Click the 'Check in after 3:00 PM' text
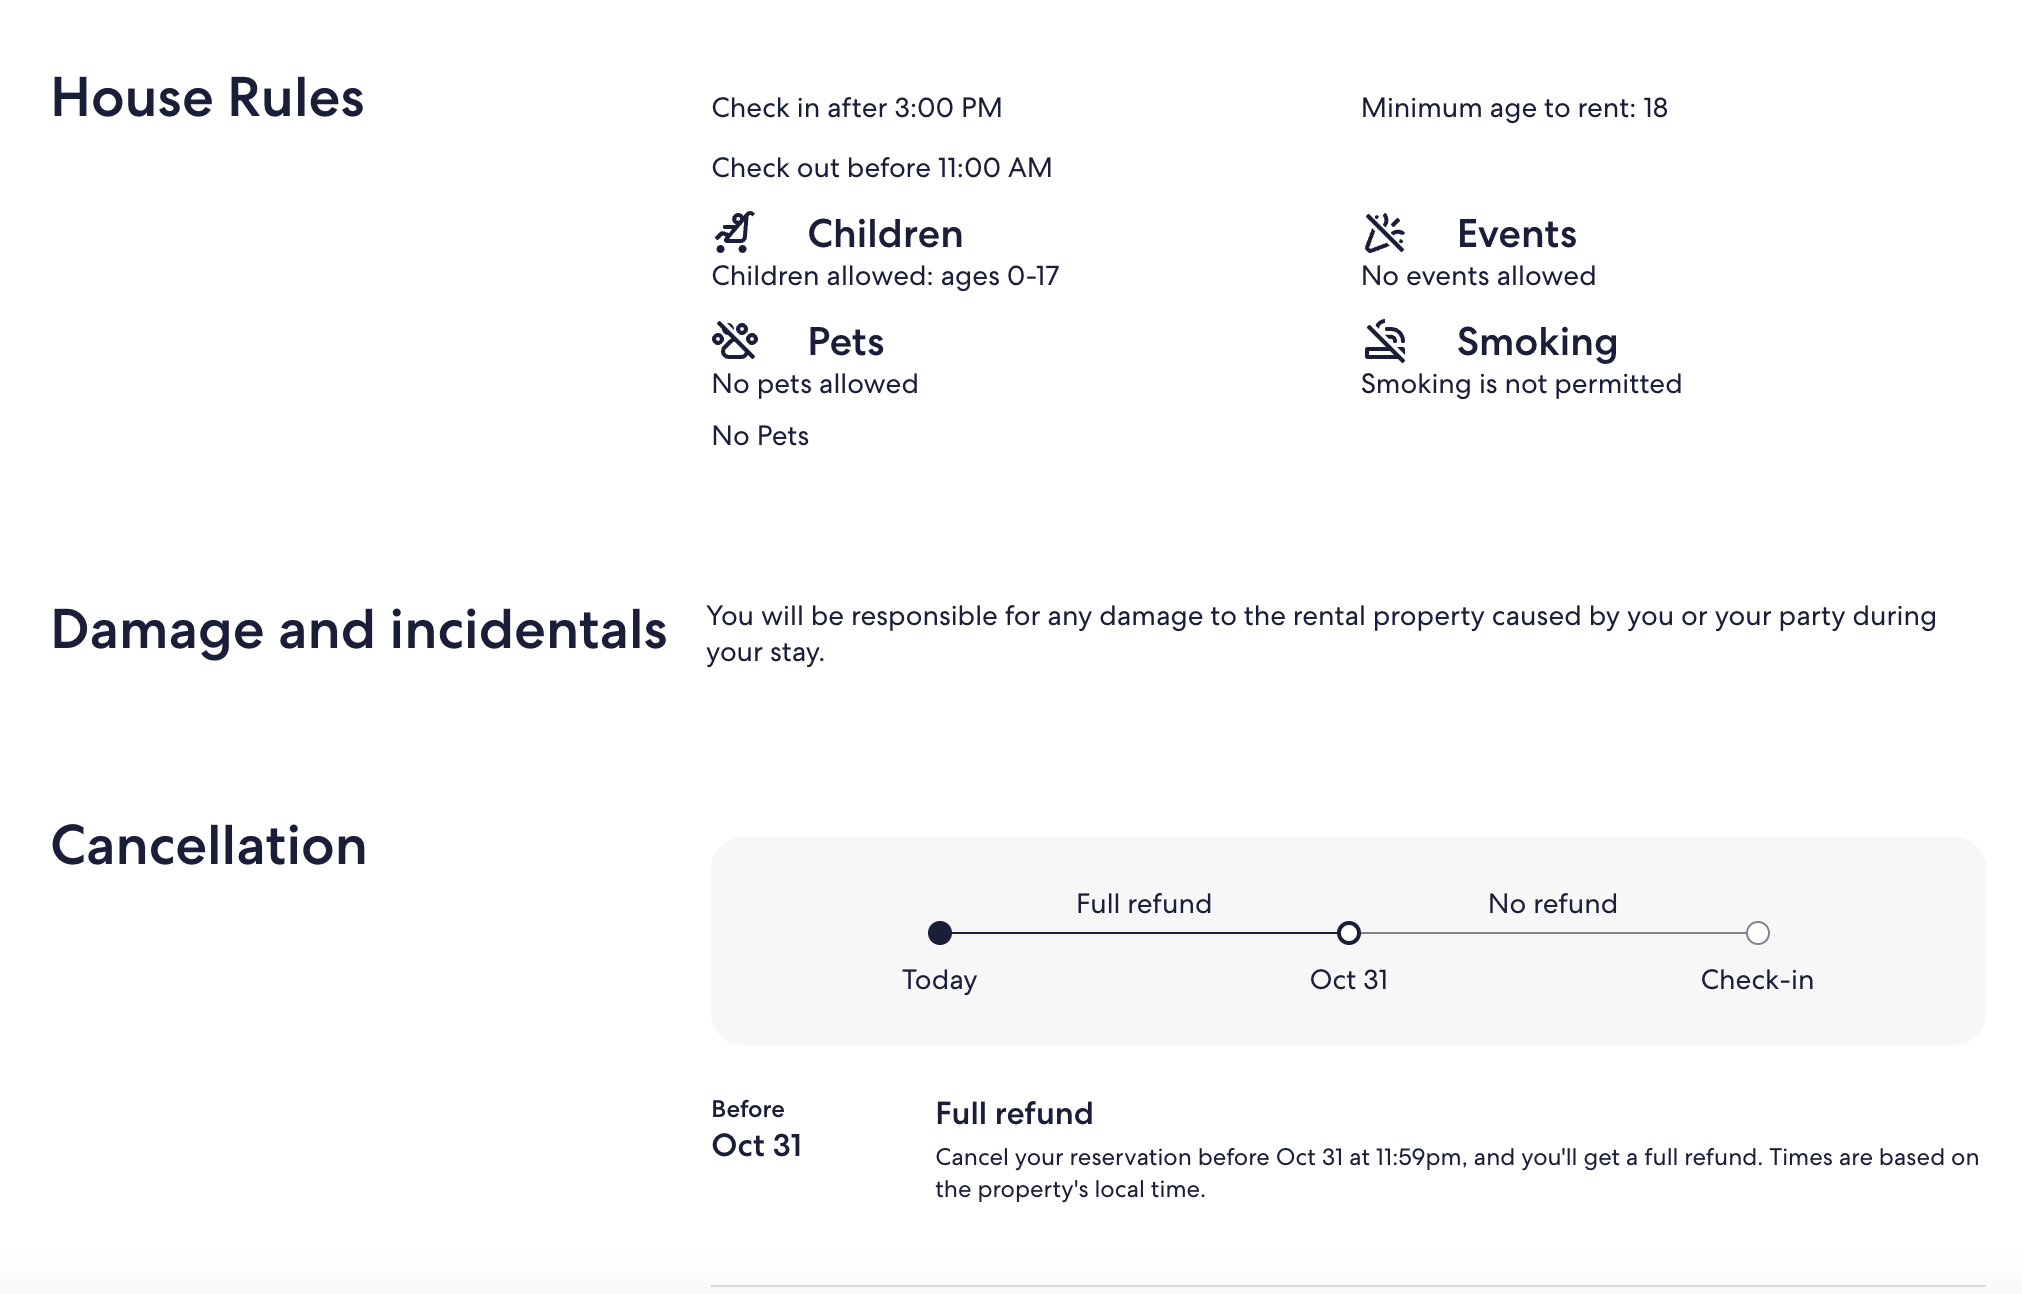This screenshot has width=2022, height=1294. click(x=856, y=108)
